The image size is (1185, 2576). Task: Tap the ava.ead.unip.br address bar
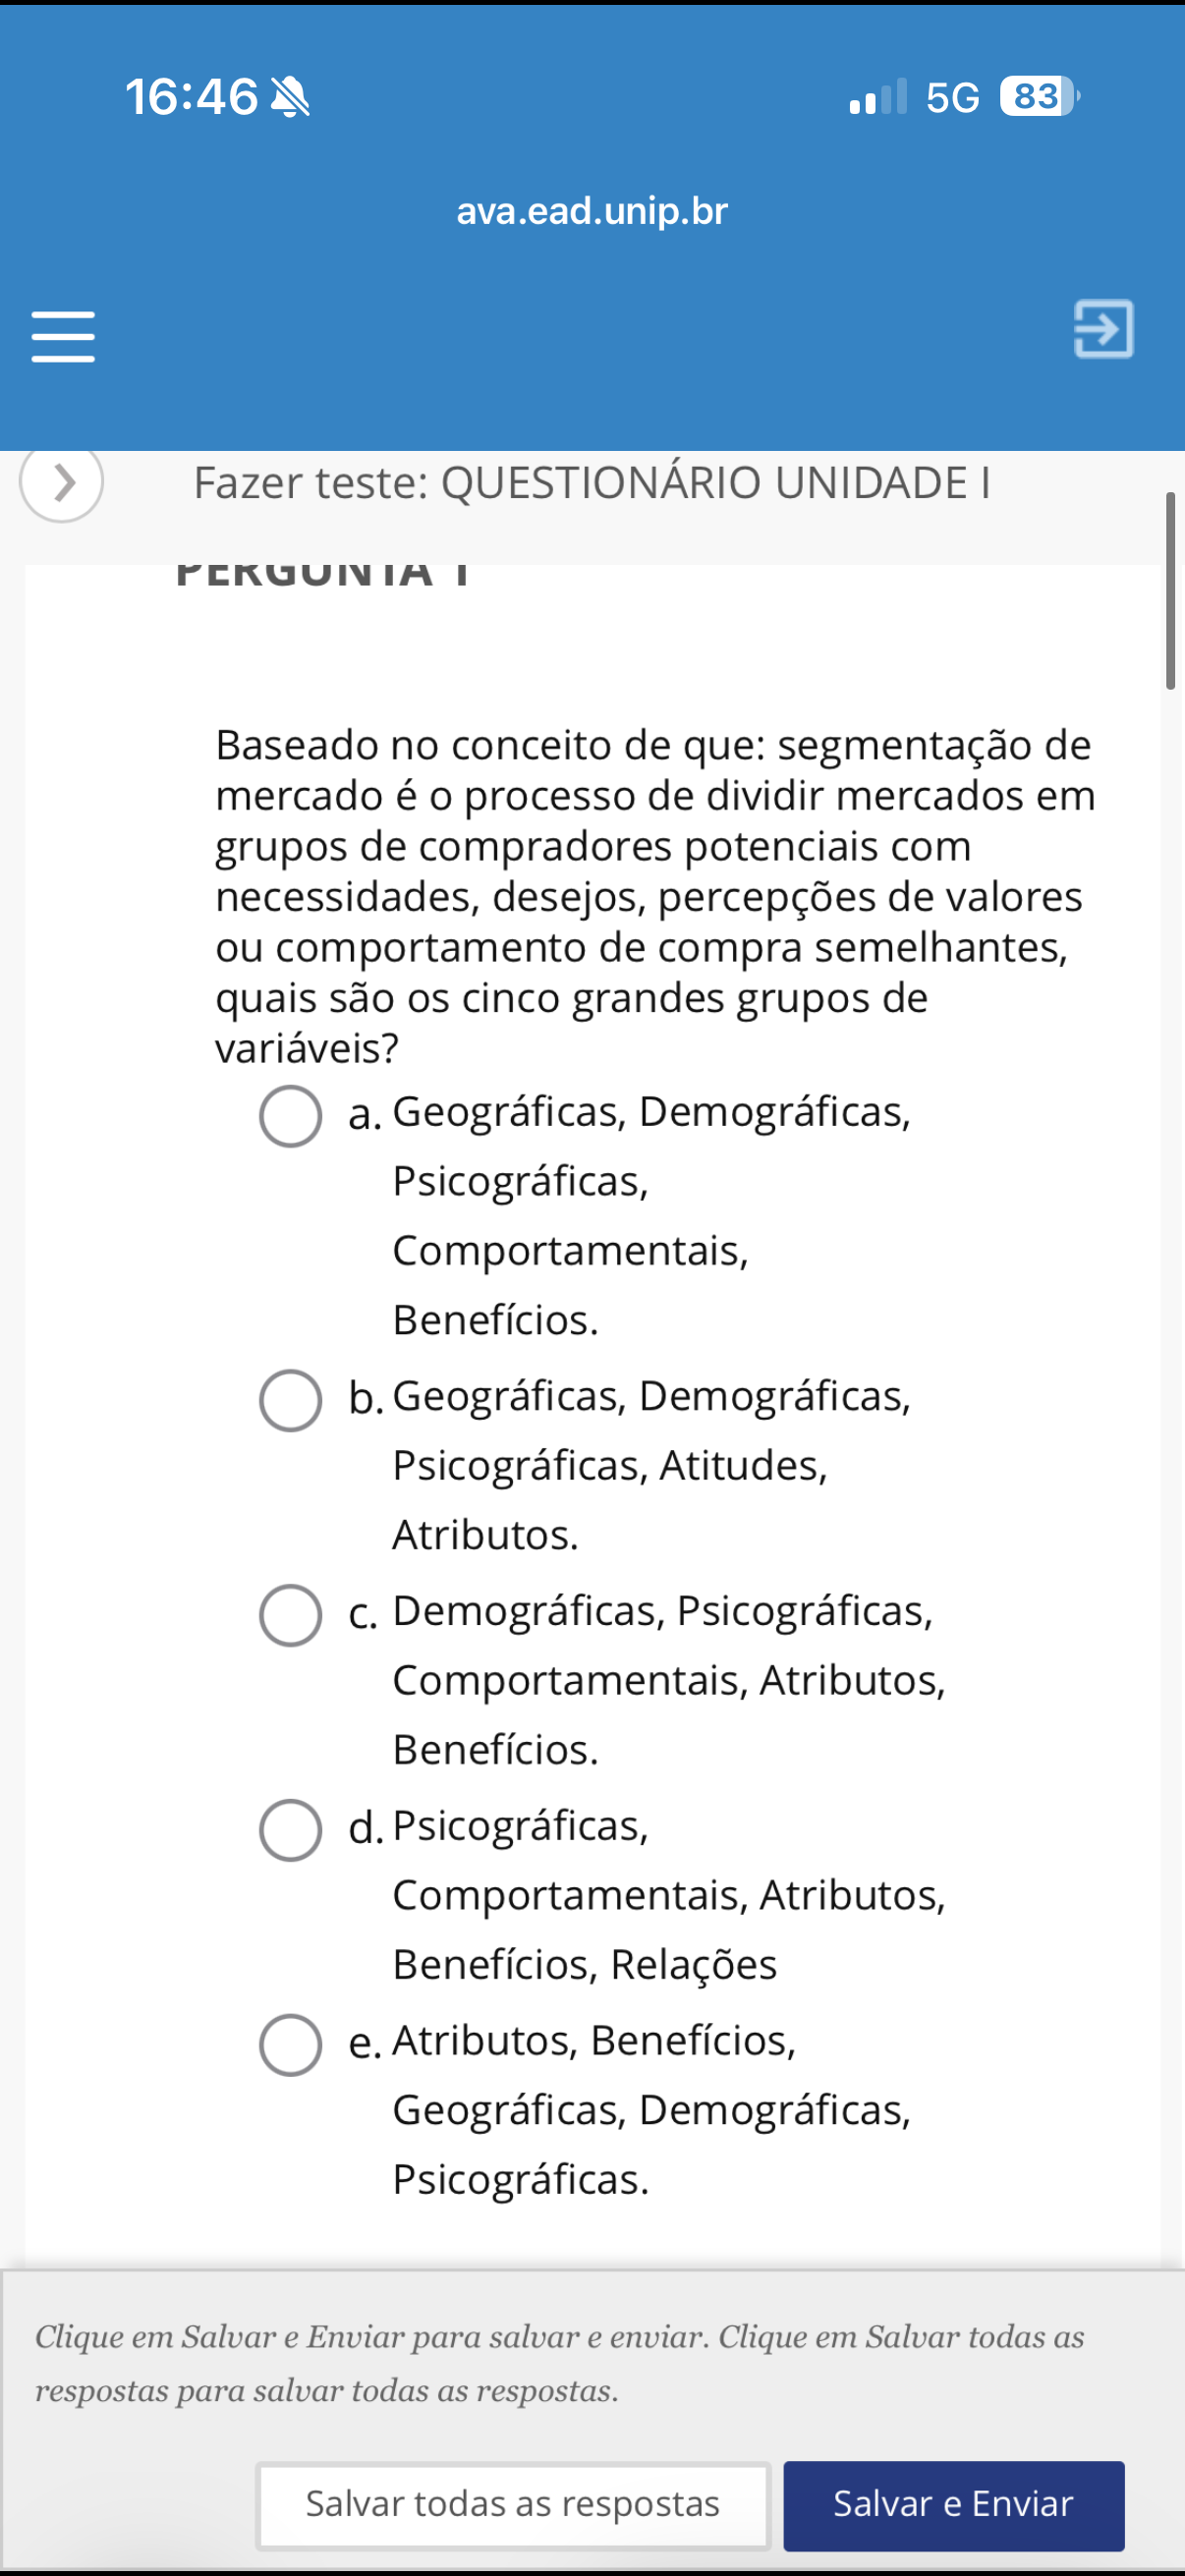tap(592, 211)
